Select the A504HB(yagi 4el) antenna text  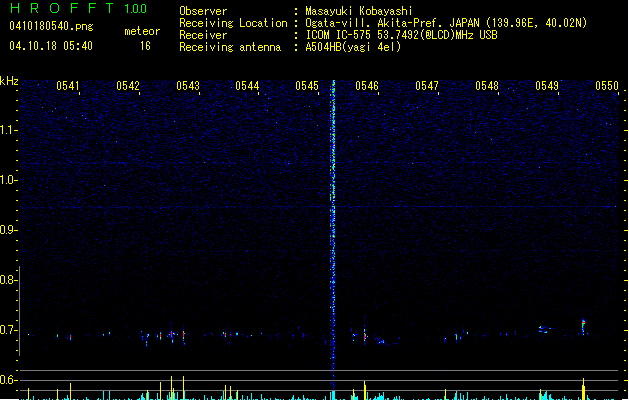click(x=353, y=47)
